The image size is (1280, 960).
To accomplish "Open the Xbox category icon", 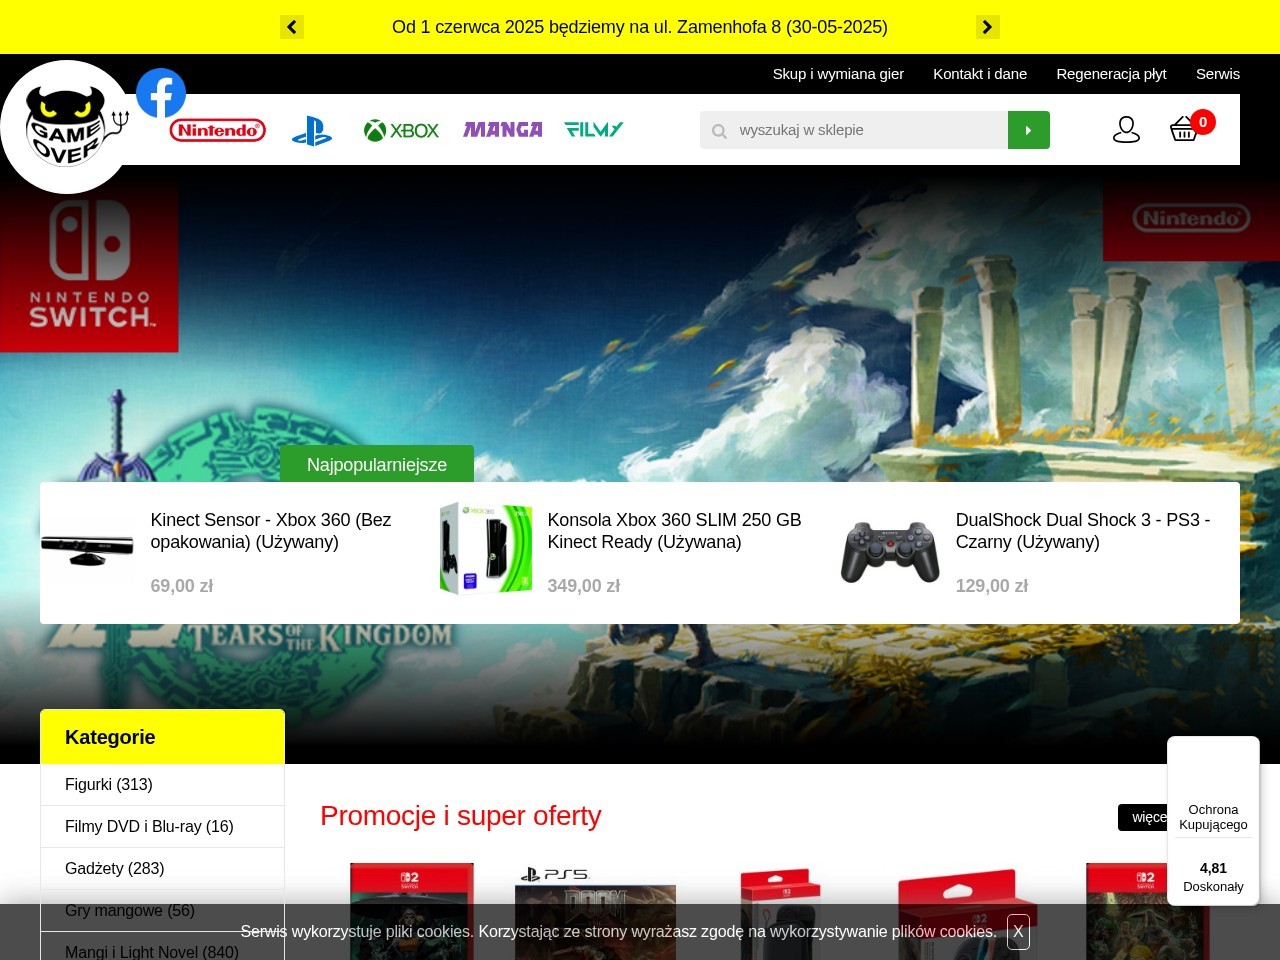I will click(401, 129).
